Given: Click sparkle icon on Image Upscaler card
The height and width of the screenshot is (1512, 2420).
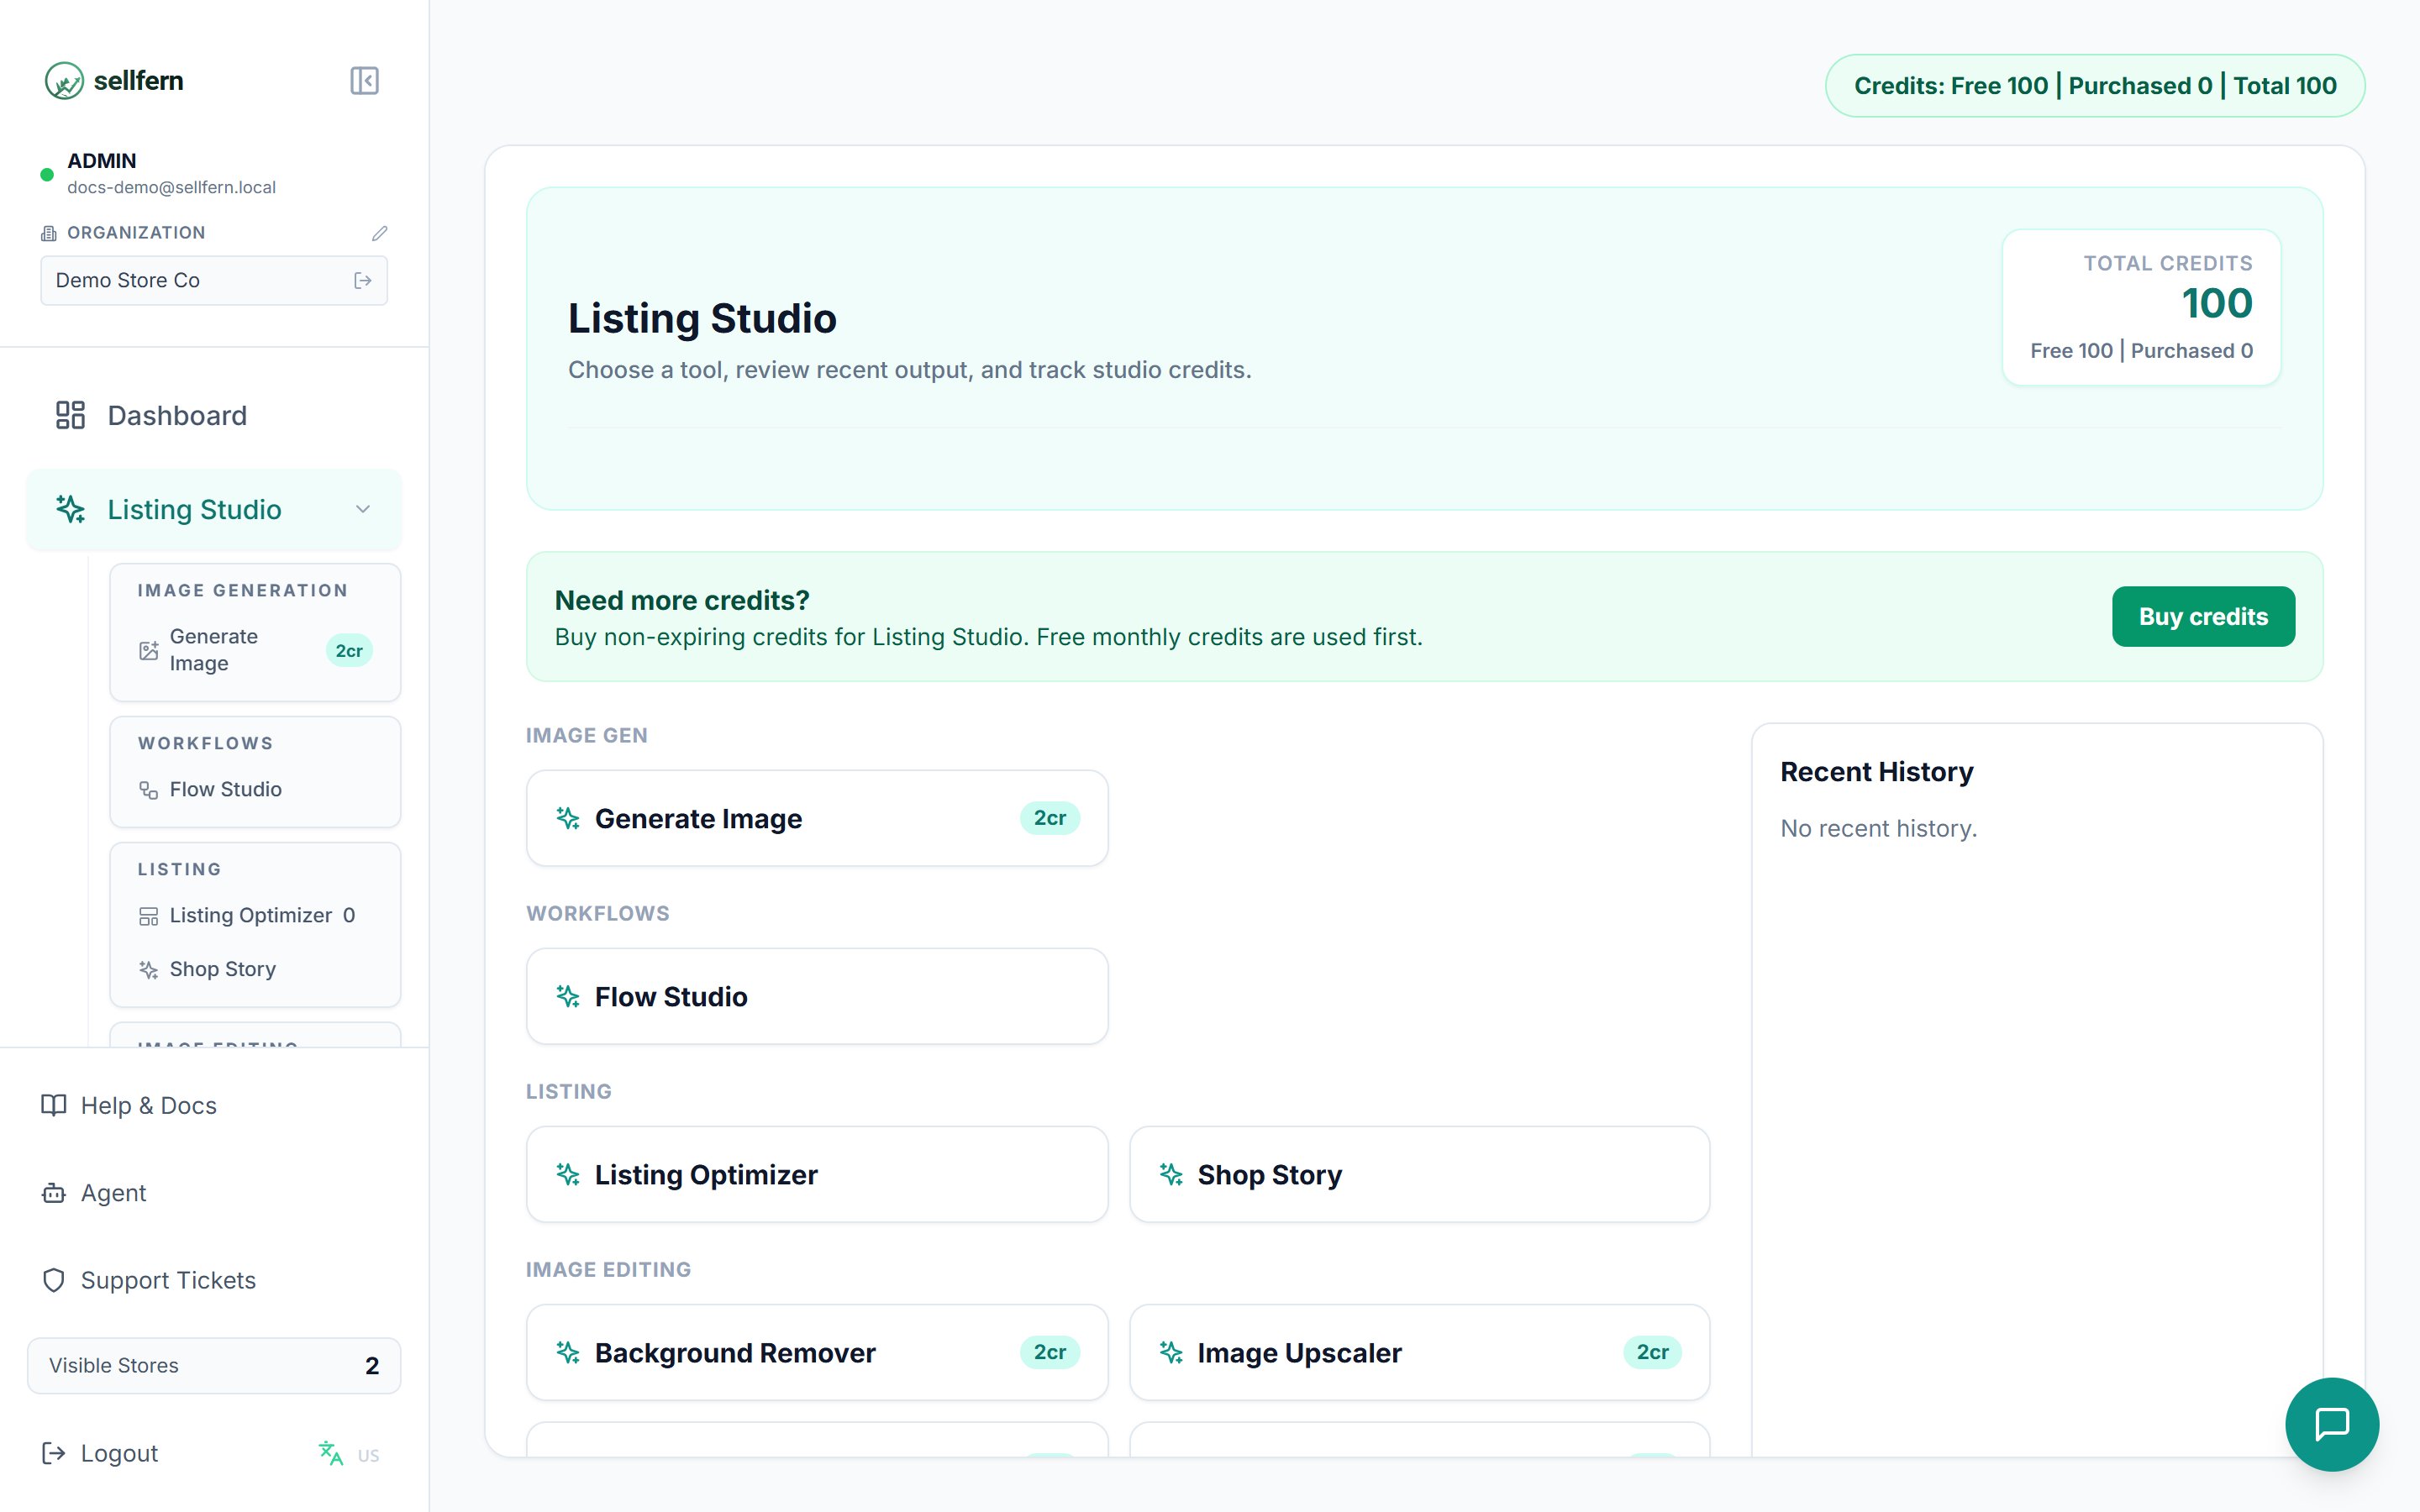Looking at the screenshot, I should tap(1171, 1352).
